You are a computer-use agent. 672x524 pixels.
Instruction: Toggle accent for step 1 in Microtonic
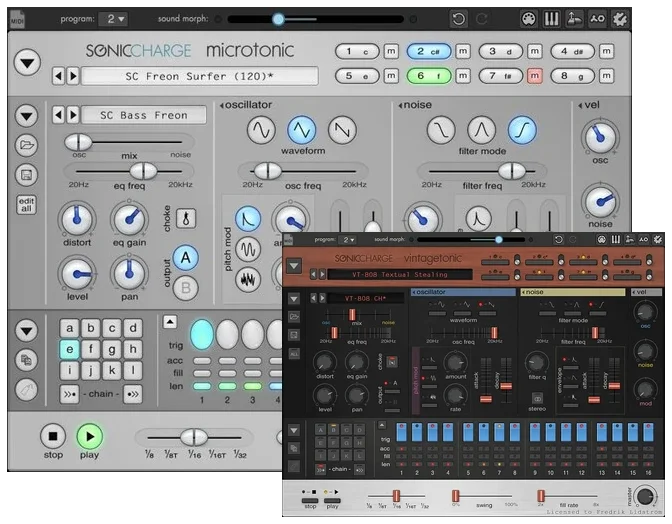[x=202, y=361]
